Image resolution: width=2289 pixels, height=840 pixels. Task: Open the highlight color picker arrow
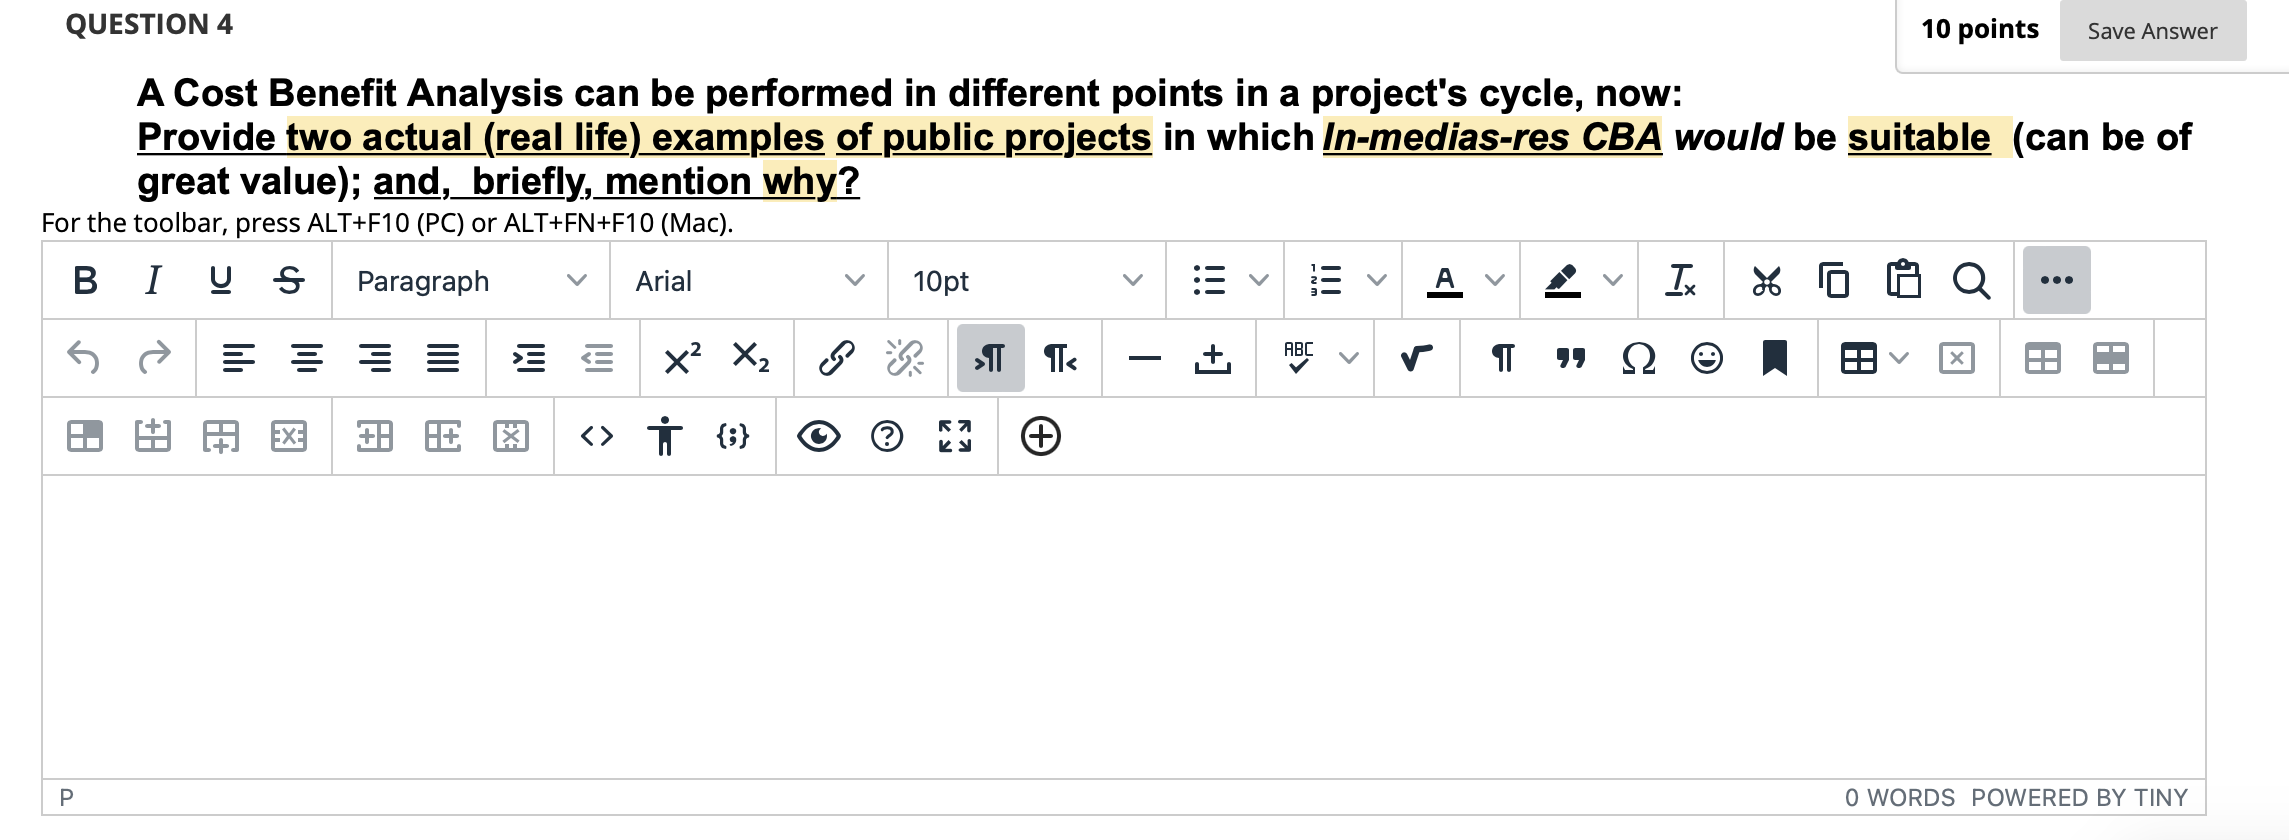click(x=1613, y=280)
